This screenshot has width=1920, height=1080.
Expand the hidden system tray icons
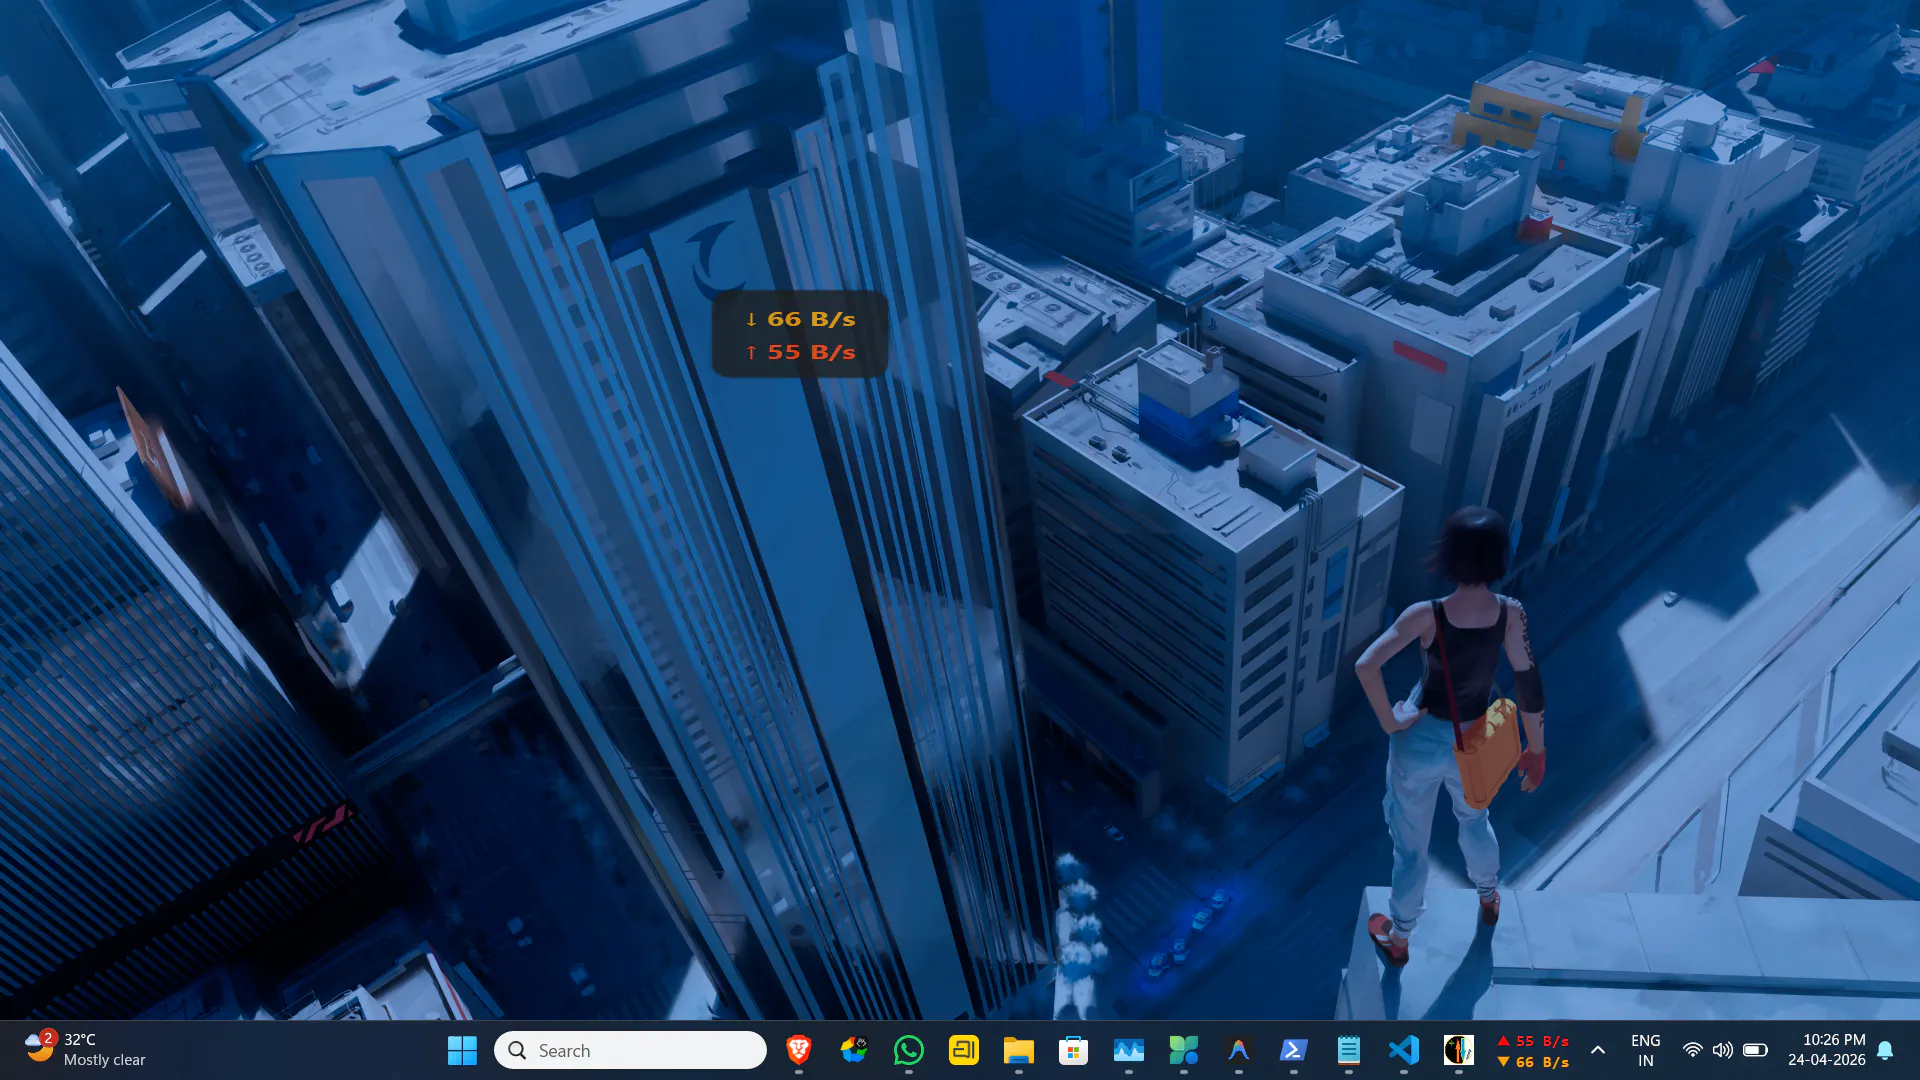[1598, 1050]
